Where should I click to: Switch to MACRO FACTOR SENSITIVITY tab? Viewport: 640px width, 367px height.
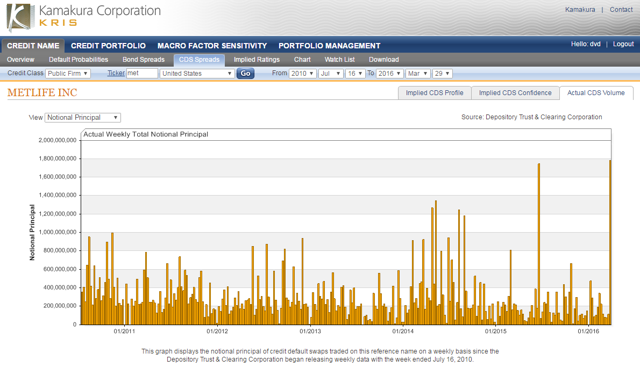[x=212, y=46]
